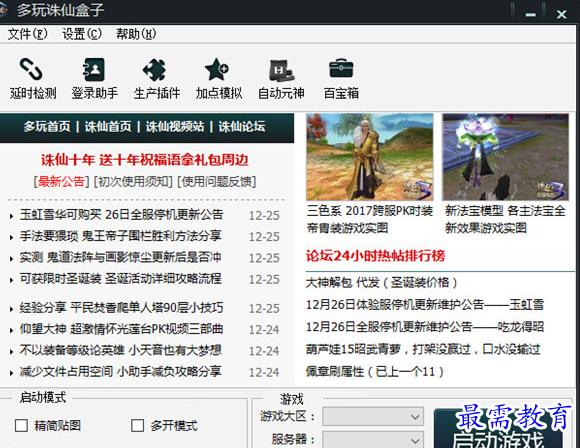Screen dimensions: 580x448
Task: Enable the 多开模式 checkbox
Action: pyautogui.click(x=138, y=425)
